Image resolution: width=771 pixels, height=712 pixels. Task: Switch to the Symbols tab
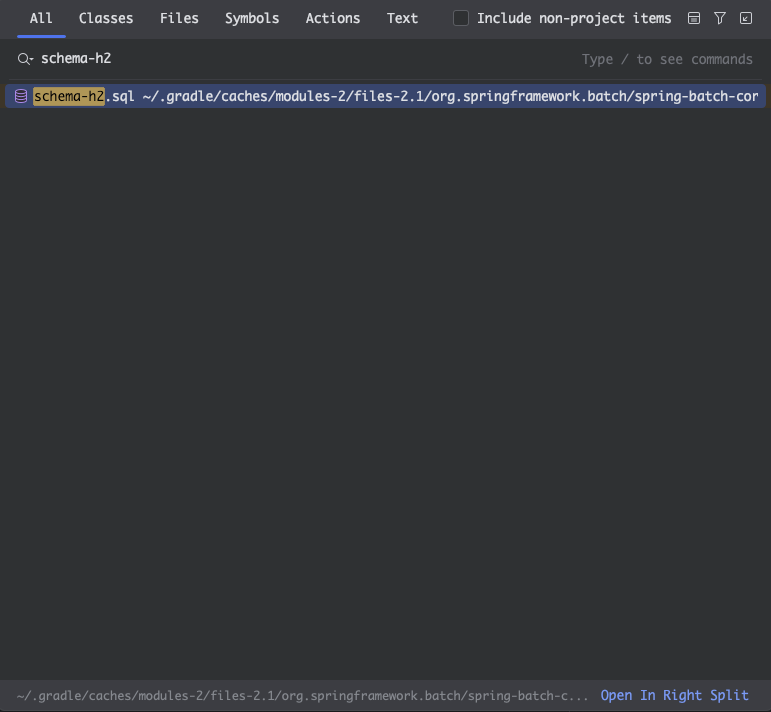(x=252, y=19)
